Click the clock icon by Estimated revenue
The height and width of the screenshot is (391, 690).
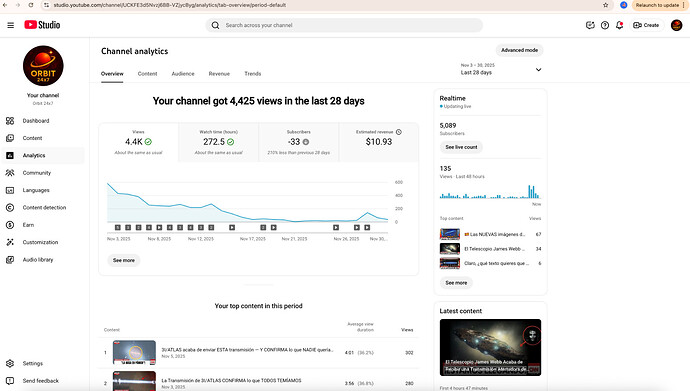pyautogui.click(x=399, y=132)
